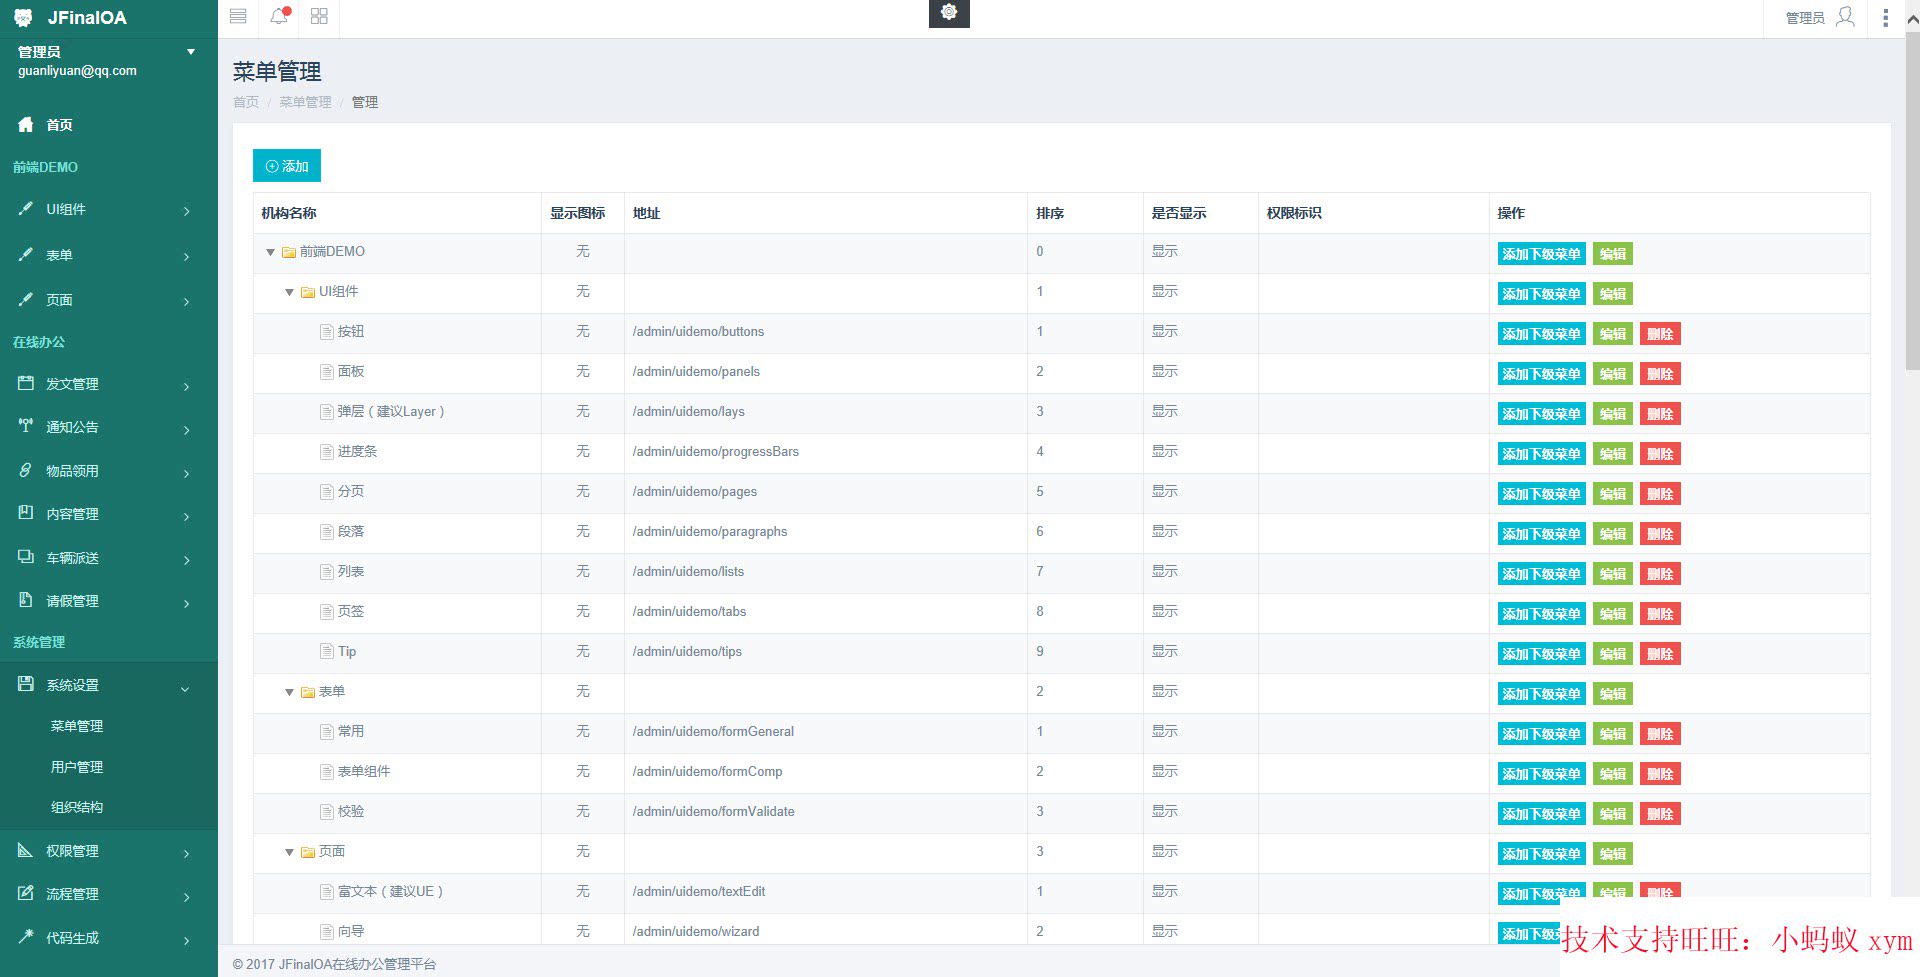The width and height of the screenshot is (1920, 977).
Task: Click 编辑 in the 面板 row
Action: coord(1612,374)
